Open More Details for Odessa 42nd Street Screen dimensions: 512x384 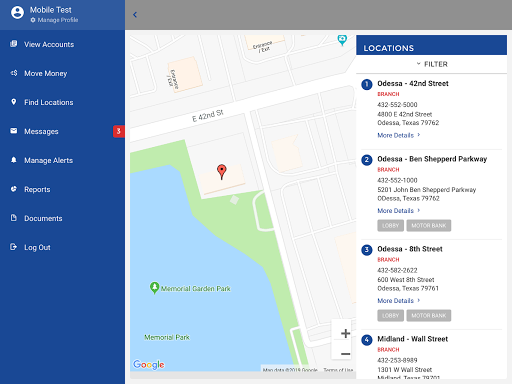click(399, 135)
